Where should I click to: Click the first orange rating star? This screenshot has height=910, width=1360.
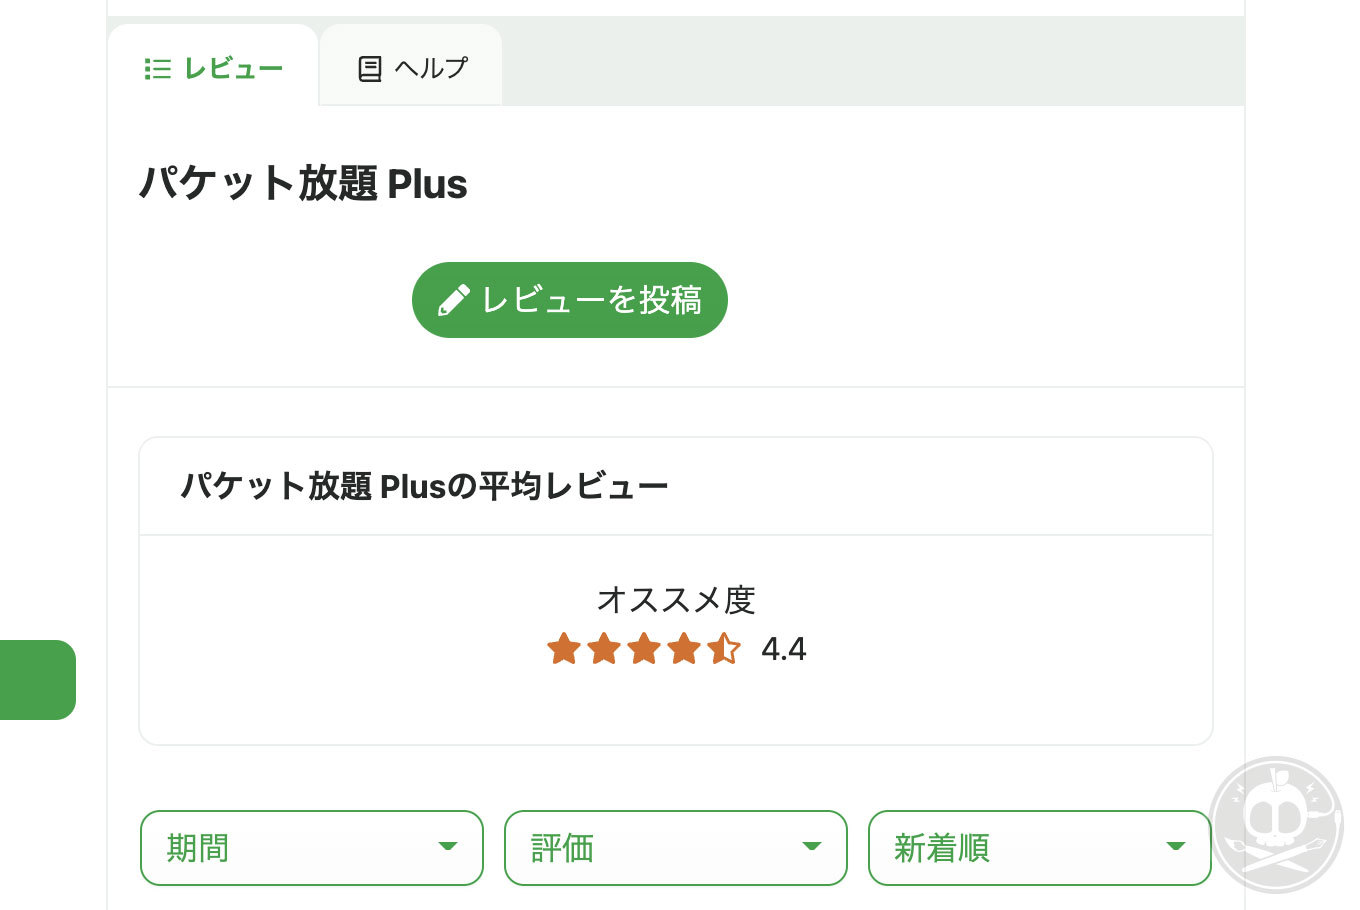pos(564,649)
